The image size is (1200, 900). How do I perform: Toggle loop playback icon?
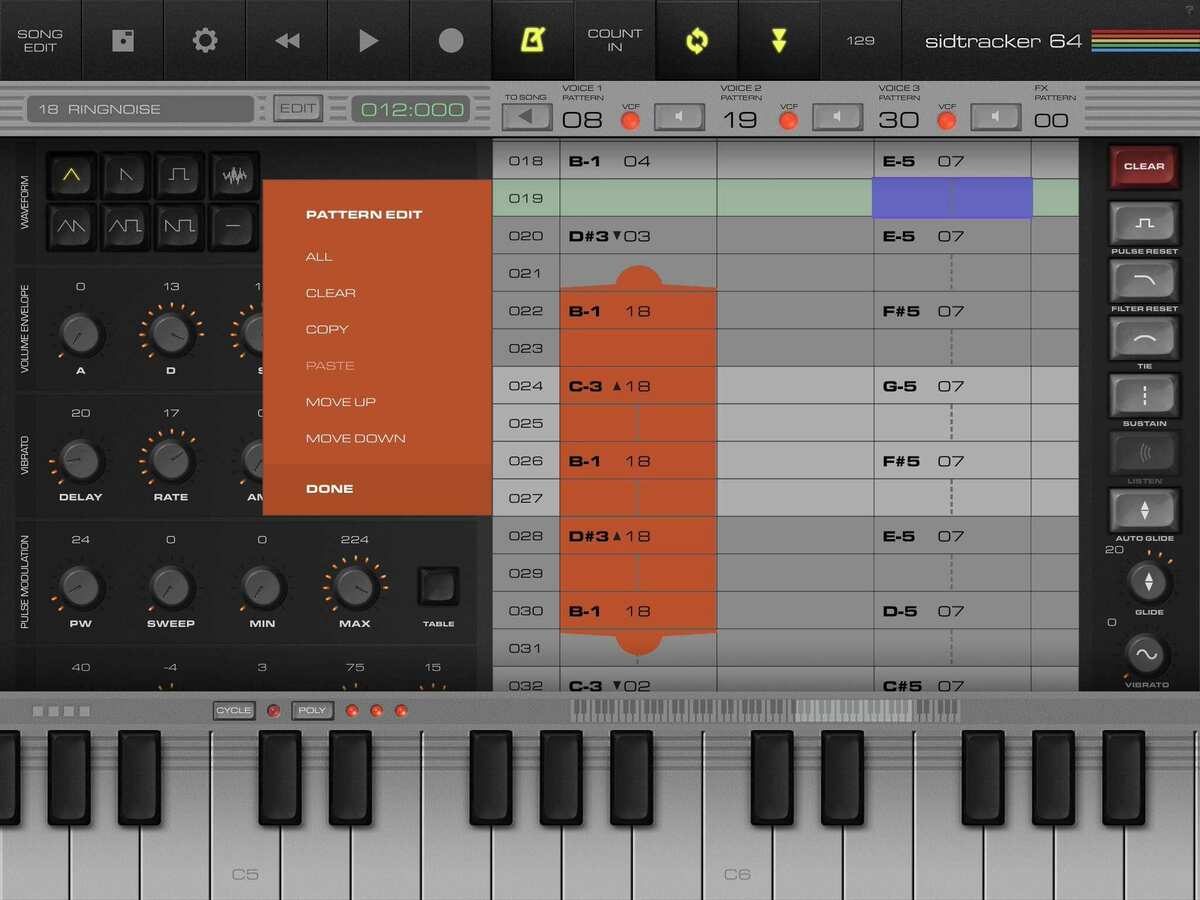697,40
